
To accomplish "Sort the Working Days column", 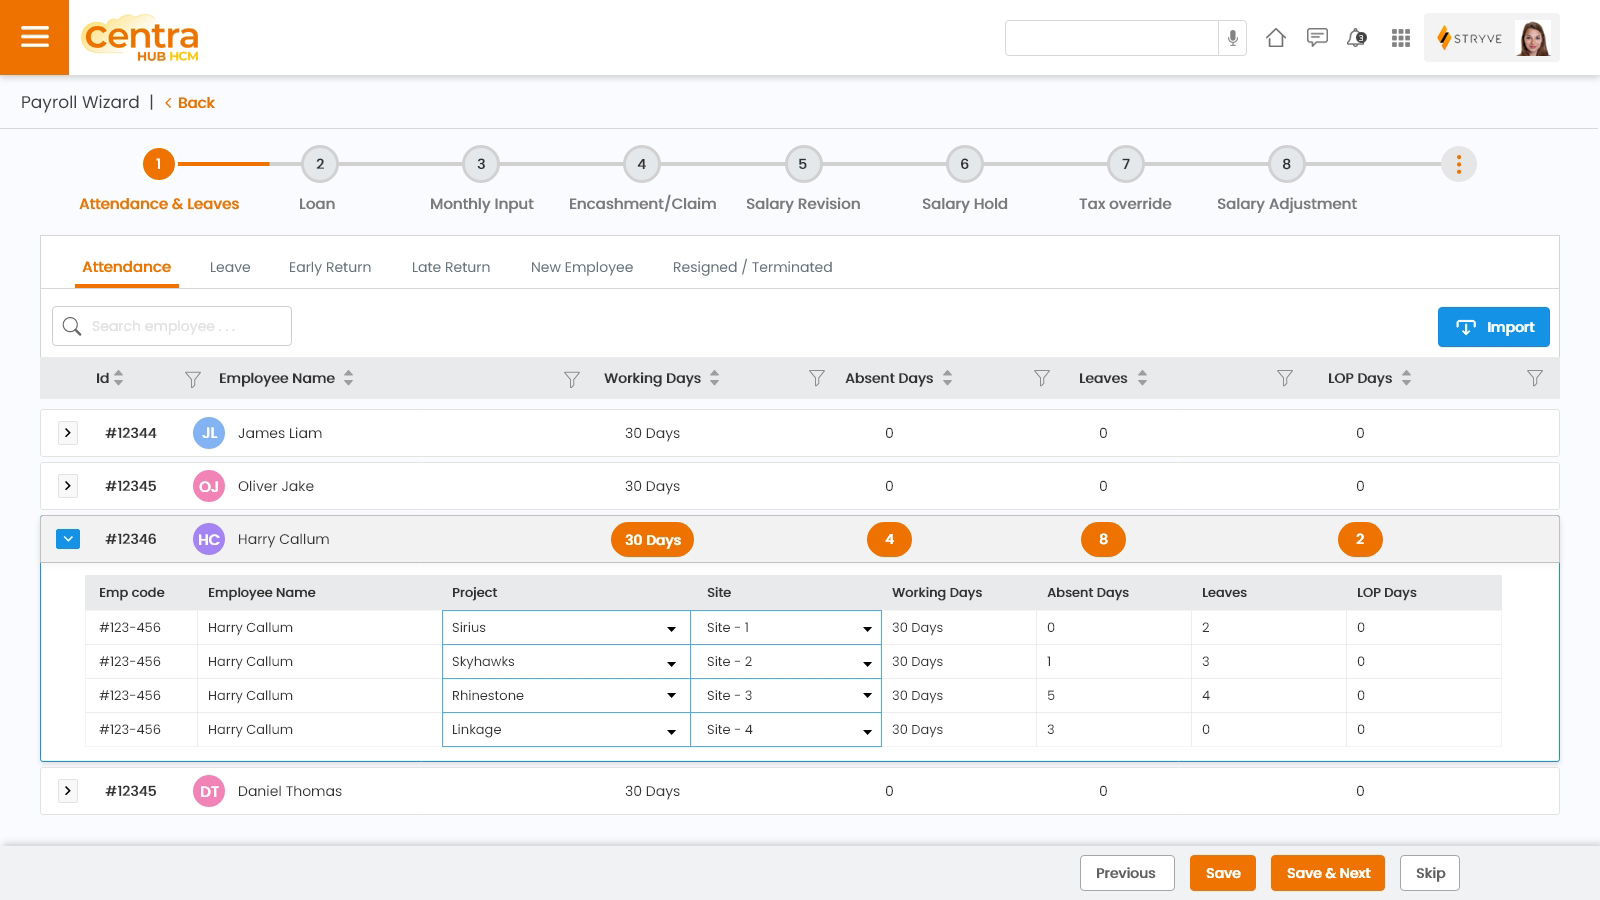I will coord(714,378).
